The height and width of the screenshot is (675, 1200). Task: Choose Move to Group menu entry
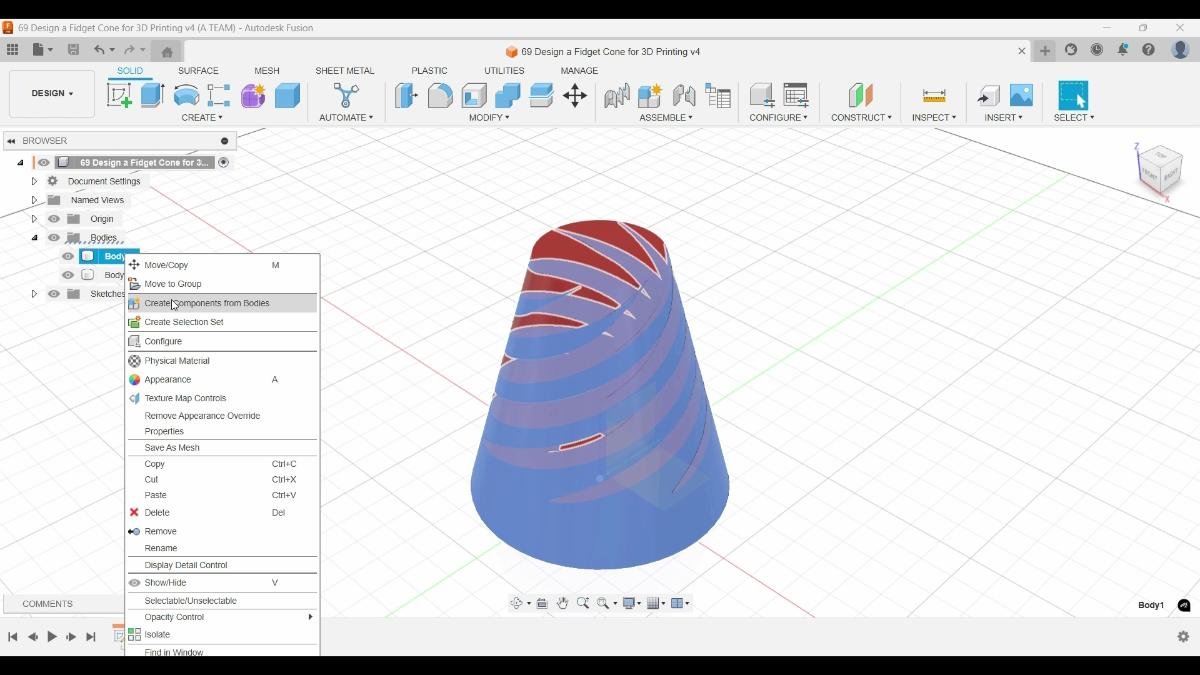pyautogui.click(x=222, y=284)
